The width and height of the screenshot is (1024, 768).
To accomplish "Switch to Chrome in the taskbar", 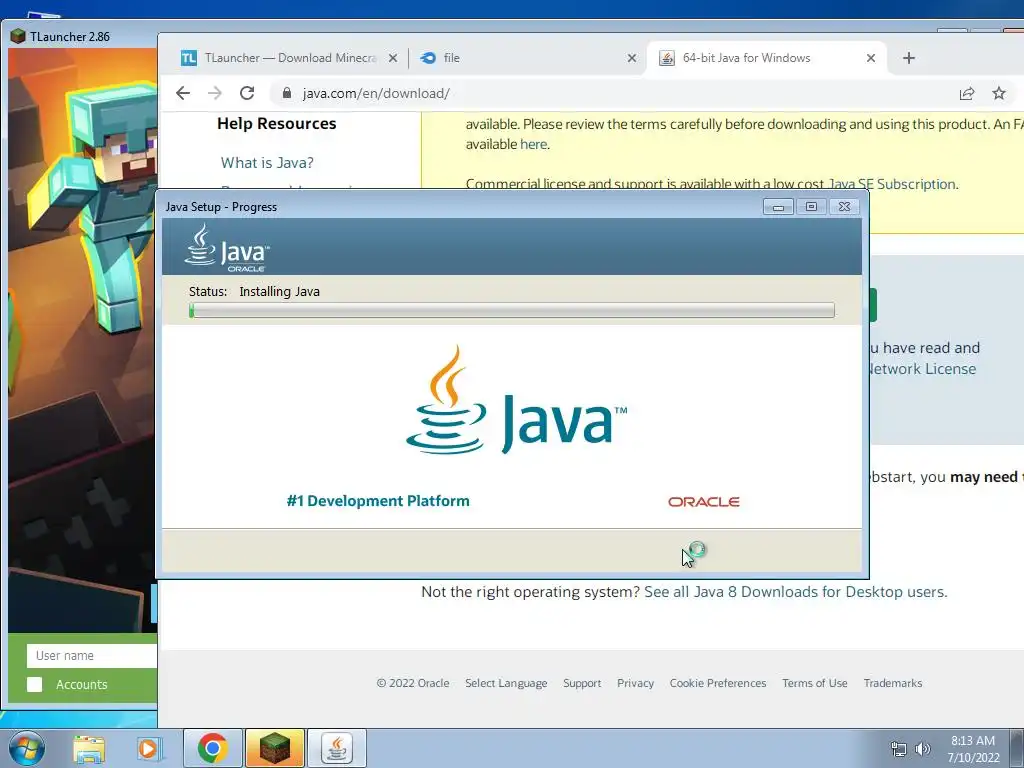I will 213,748.
